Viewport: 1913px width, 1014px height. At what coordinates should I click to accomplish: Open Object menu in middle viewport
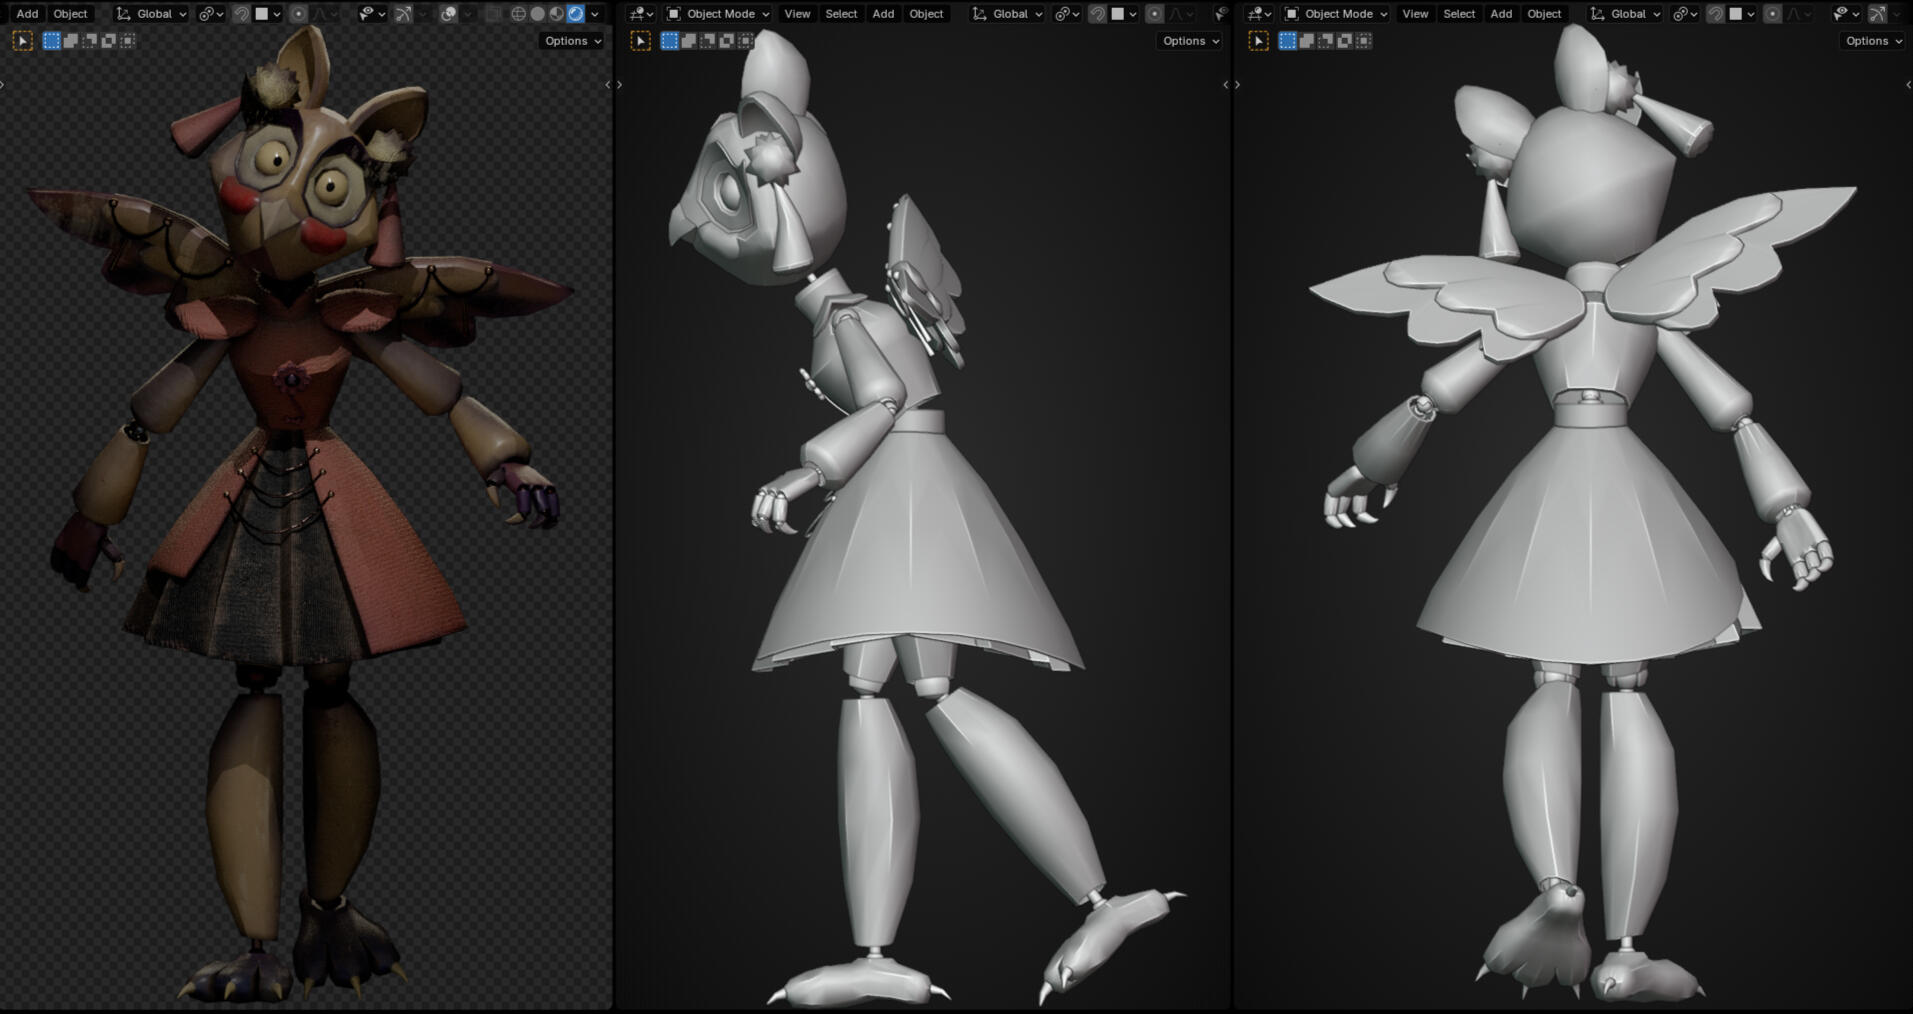926,14
